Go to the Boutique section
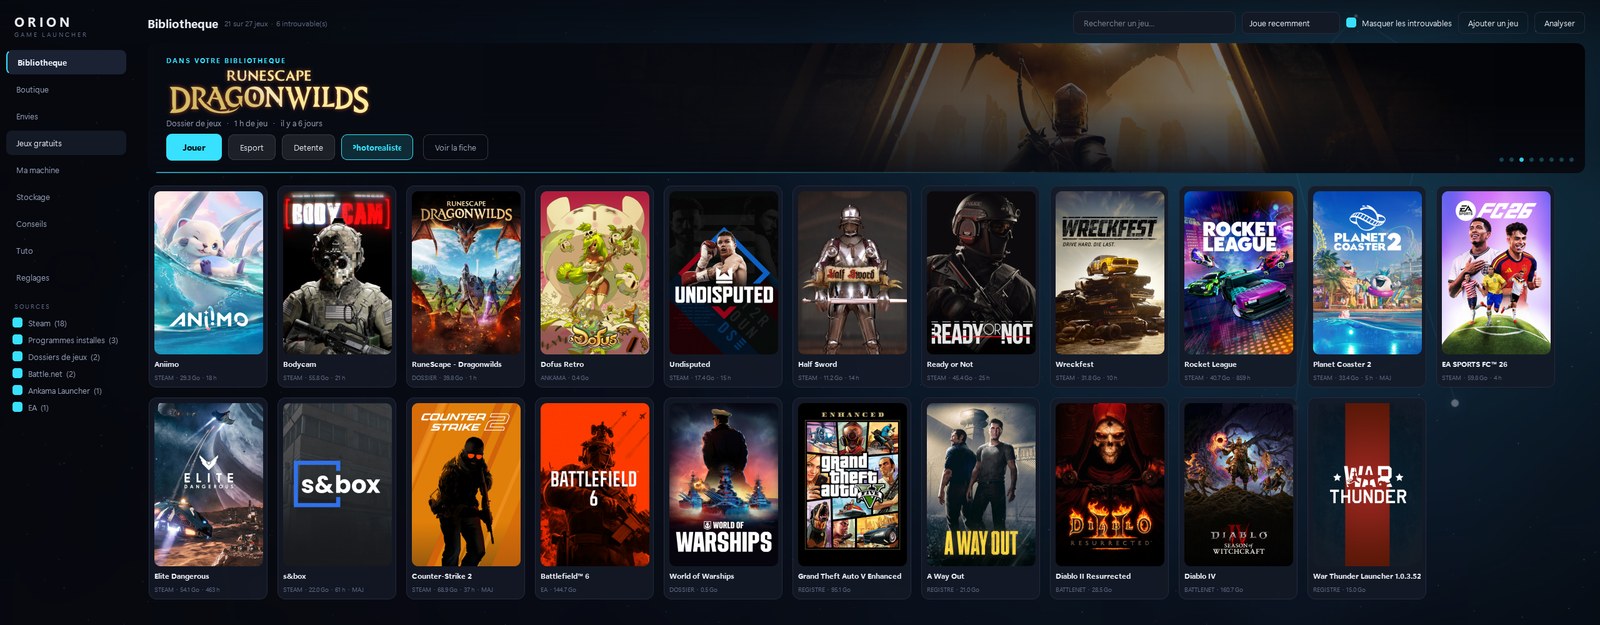This screenshot has height=625, width=1600. 66,89
